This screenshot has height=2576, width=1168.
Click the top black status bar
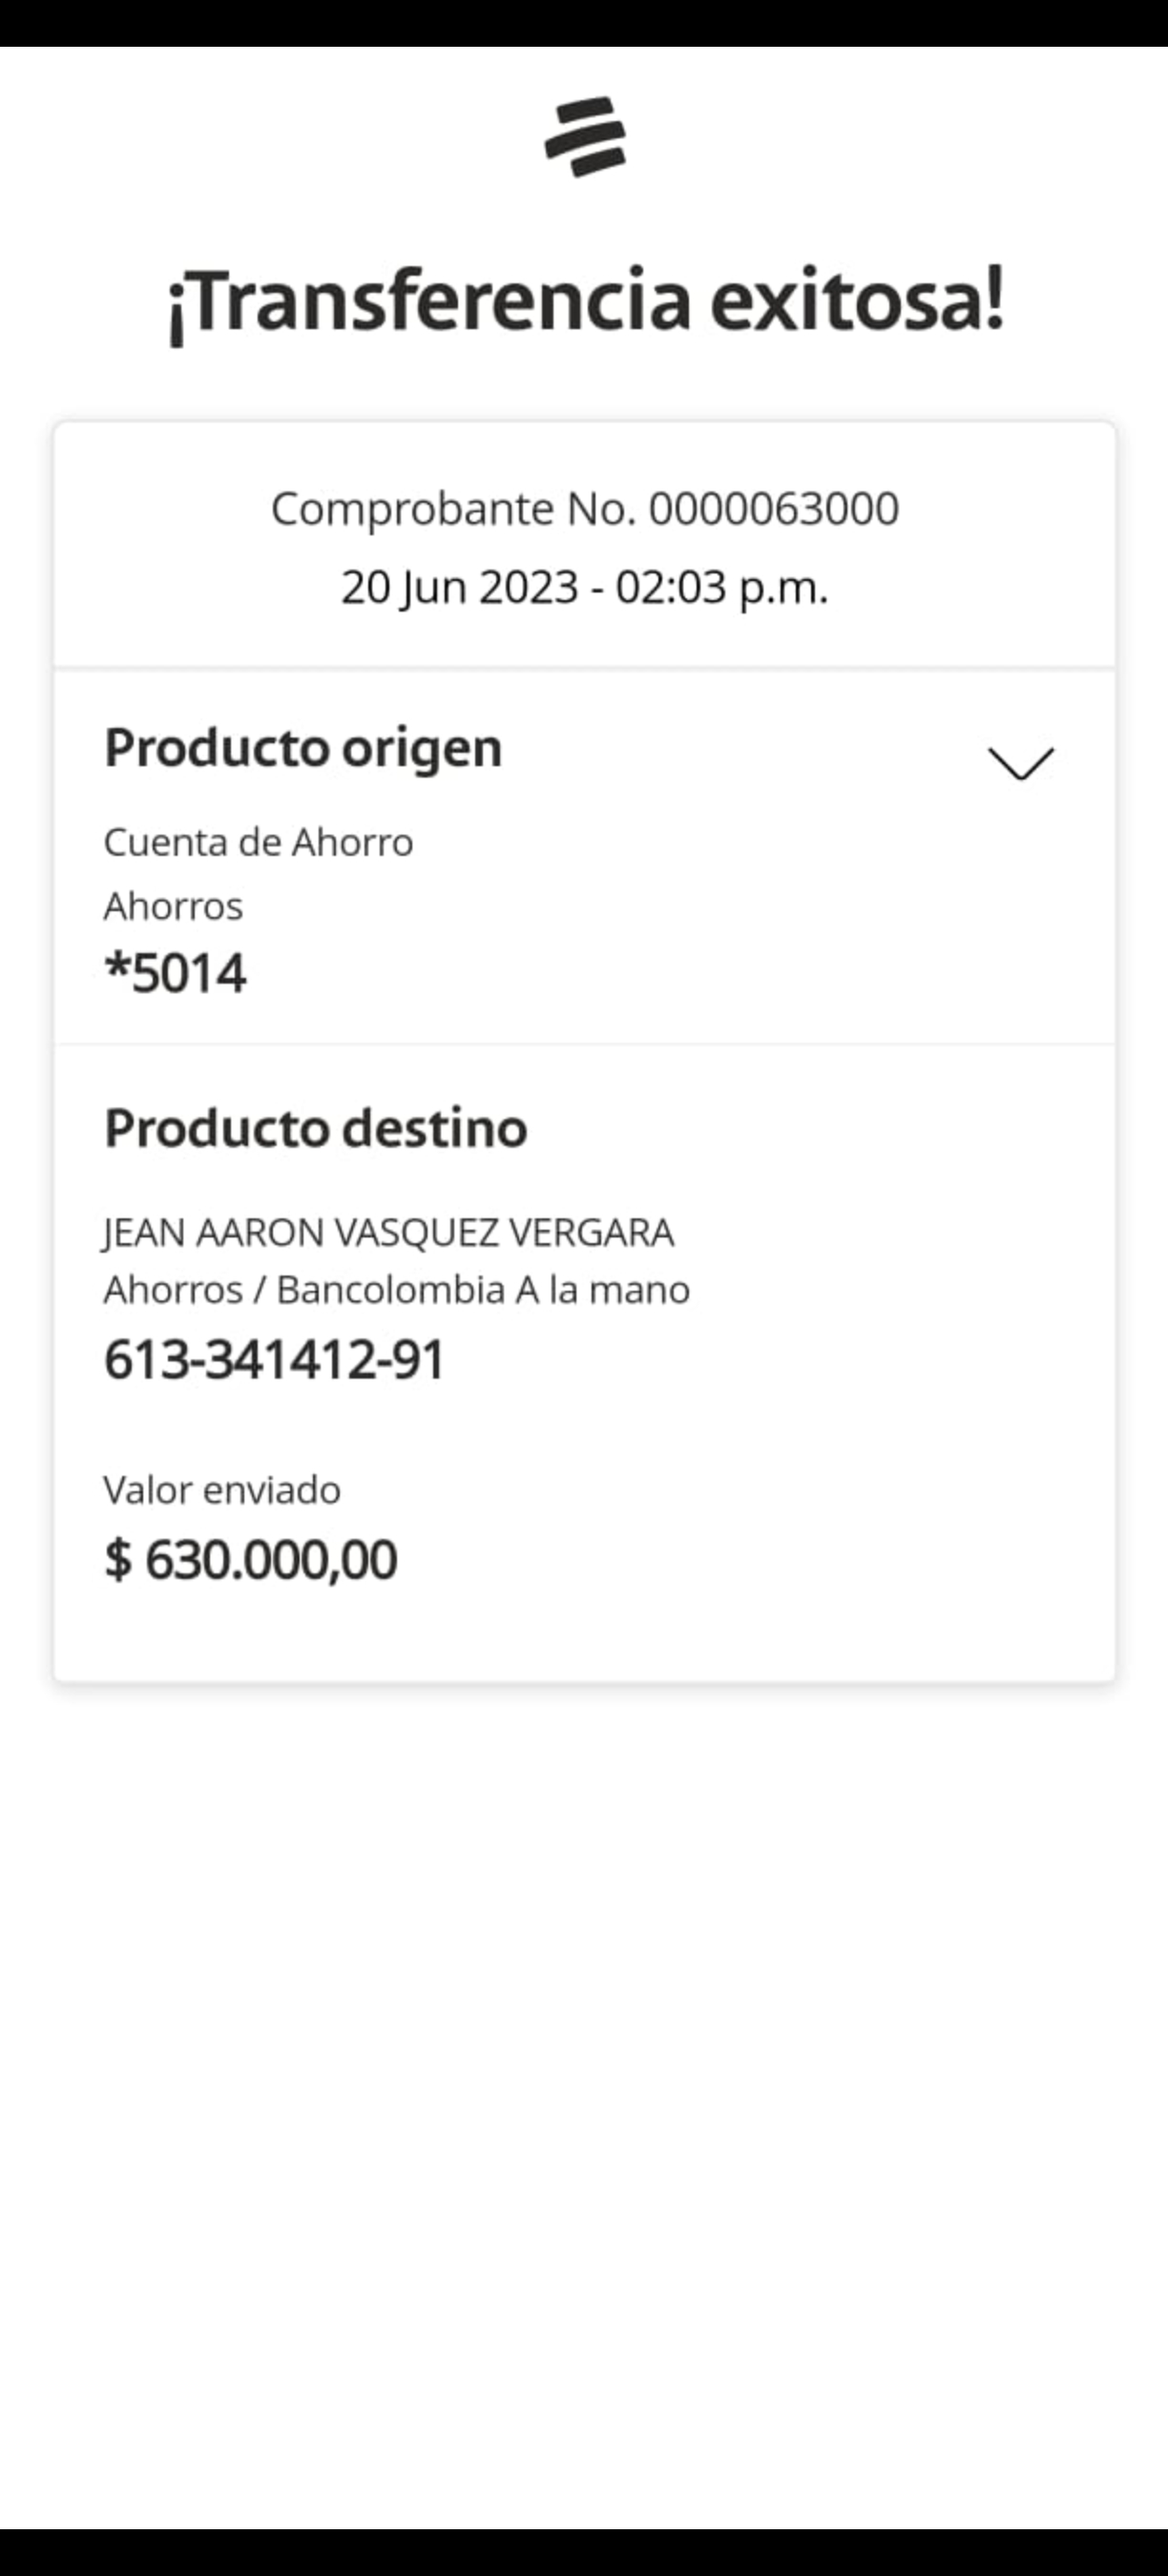click(x=584, y=22)
